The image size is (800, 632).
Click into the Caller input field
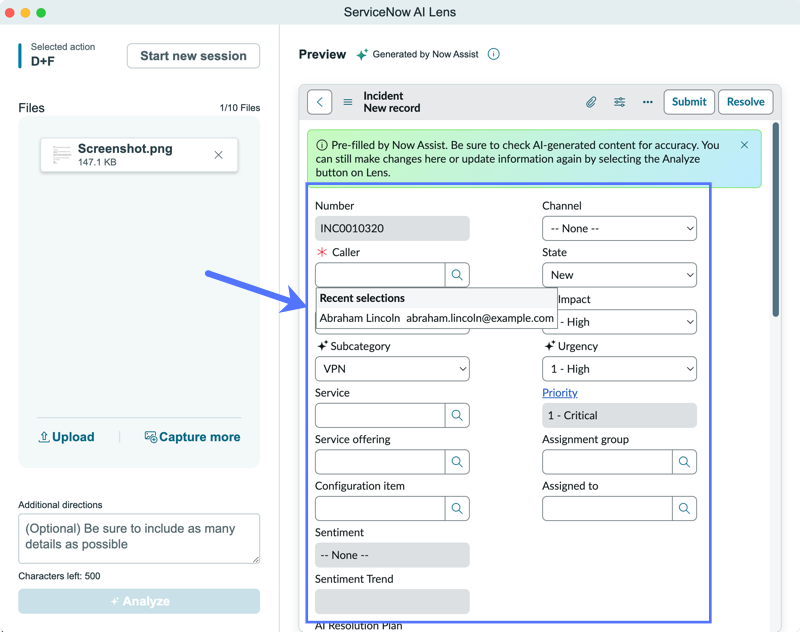[380, 275]
